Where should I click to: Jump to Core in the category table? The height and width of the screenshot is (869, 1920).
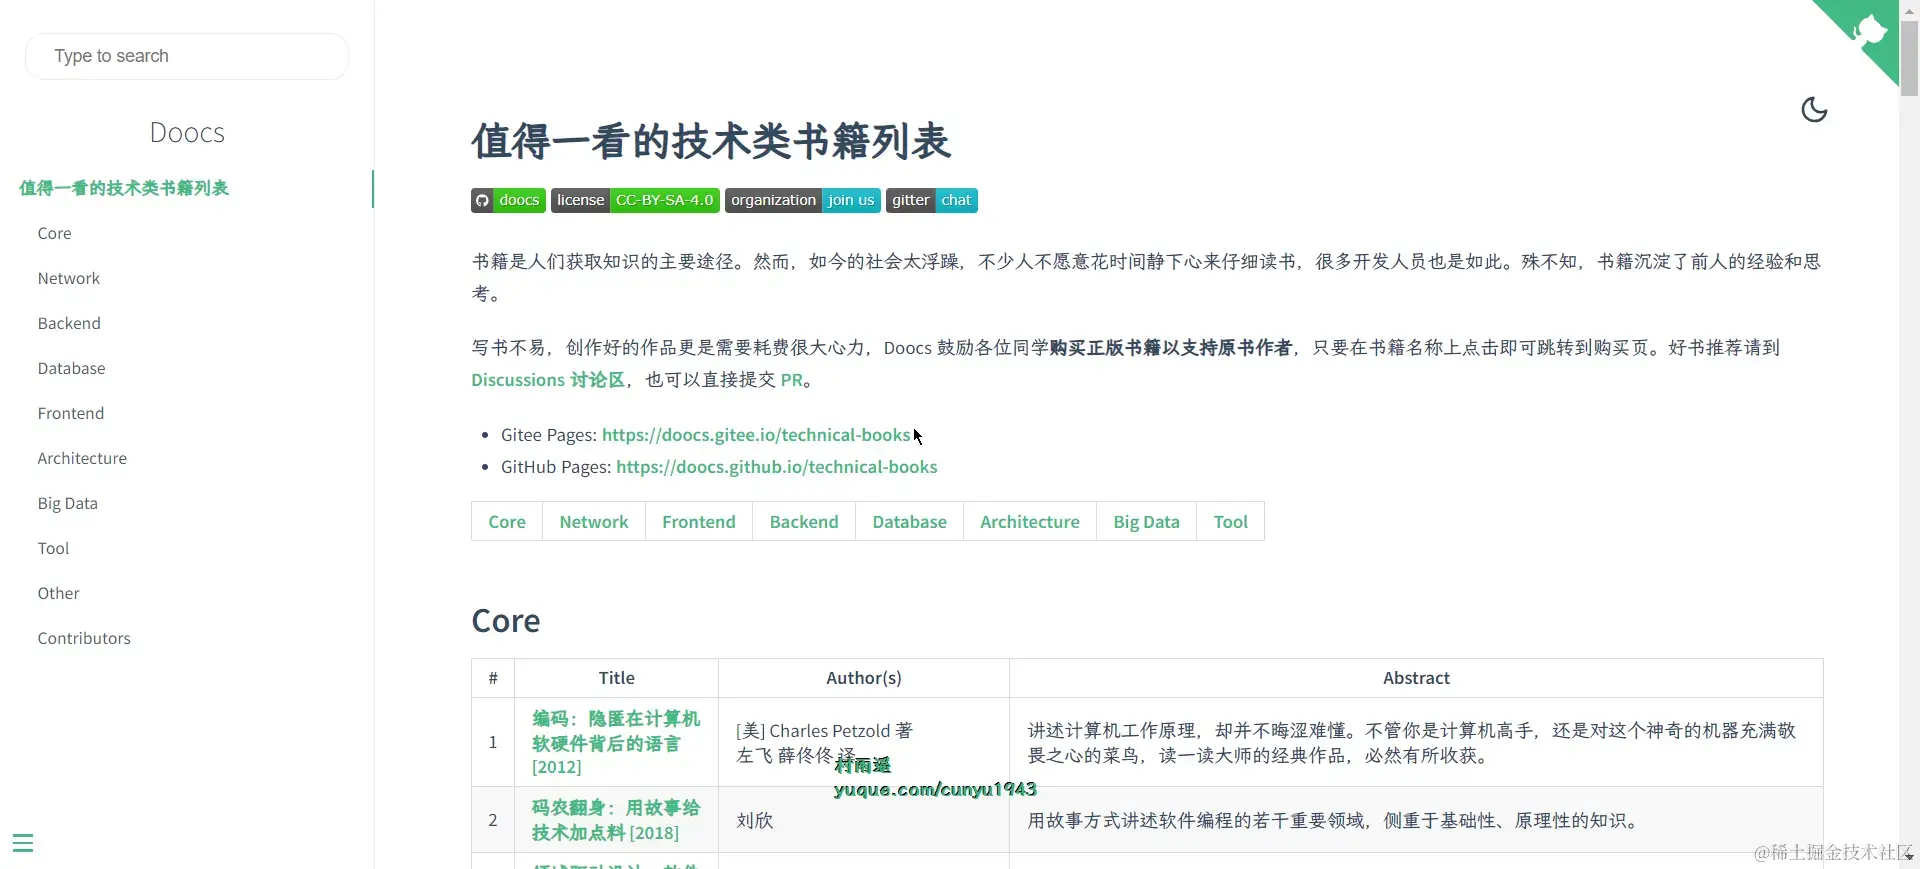[507, 521]
